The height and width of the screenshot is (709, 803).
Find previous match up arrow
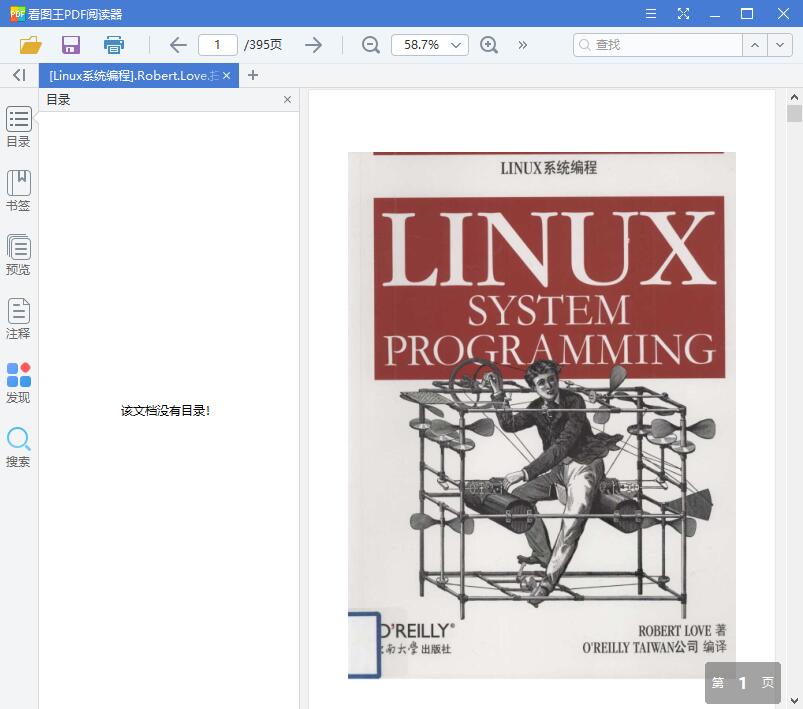click(755, 45)
